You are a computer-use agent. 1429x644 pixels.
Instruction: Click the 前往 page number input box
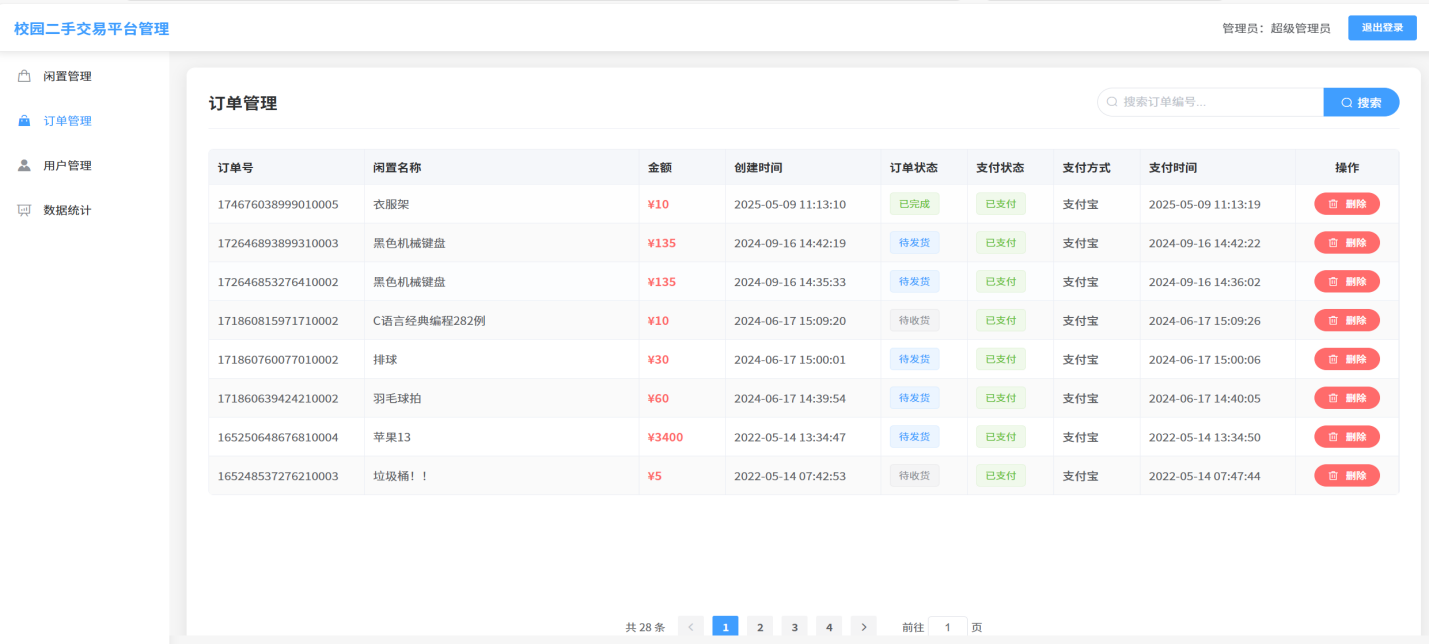947,627
